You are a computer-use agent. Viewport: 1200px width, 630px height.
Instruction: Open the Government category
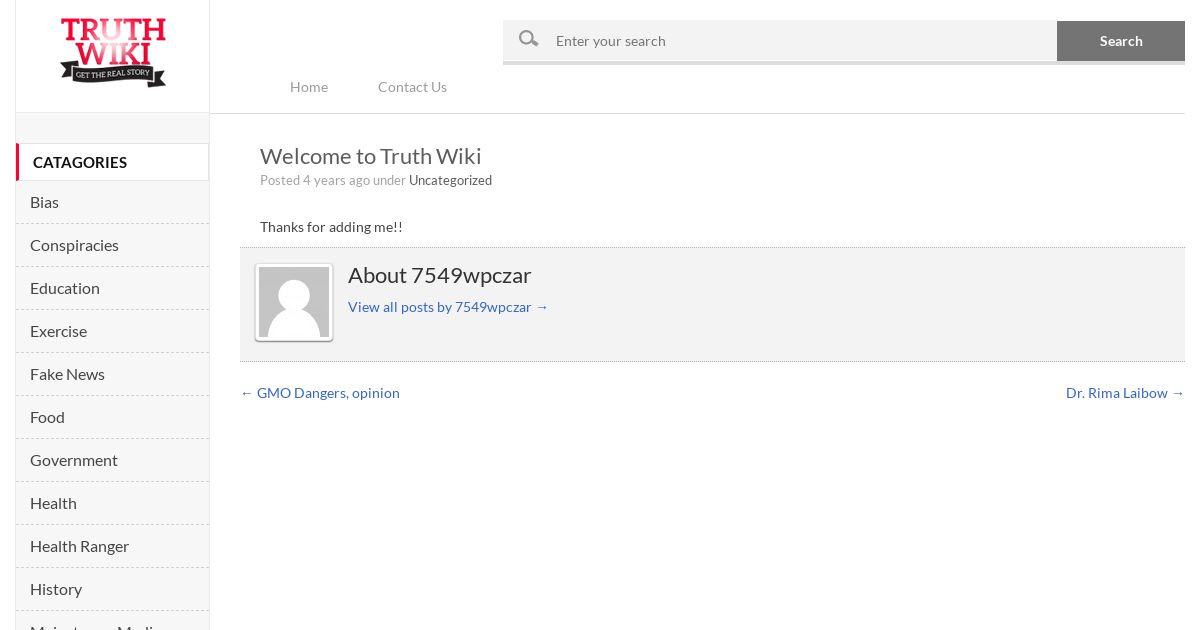pos(112,460)
